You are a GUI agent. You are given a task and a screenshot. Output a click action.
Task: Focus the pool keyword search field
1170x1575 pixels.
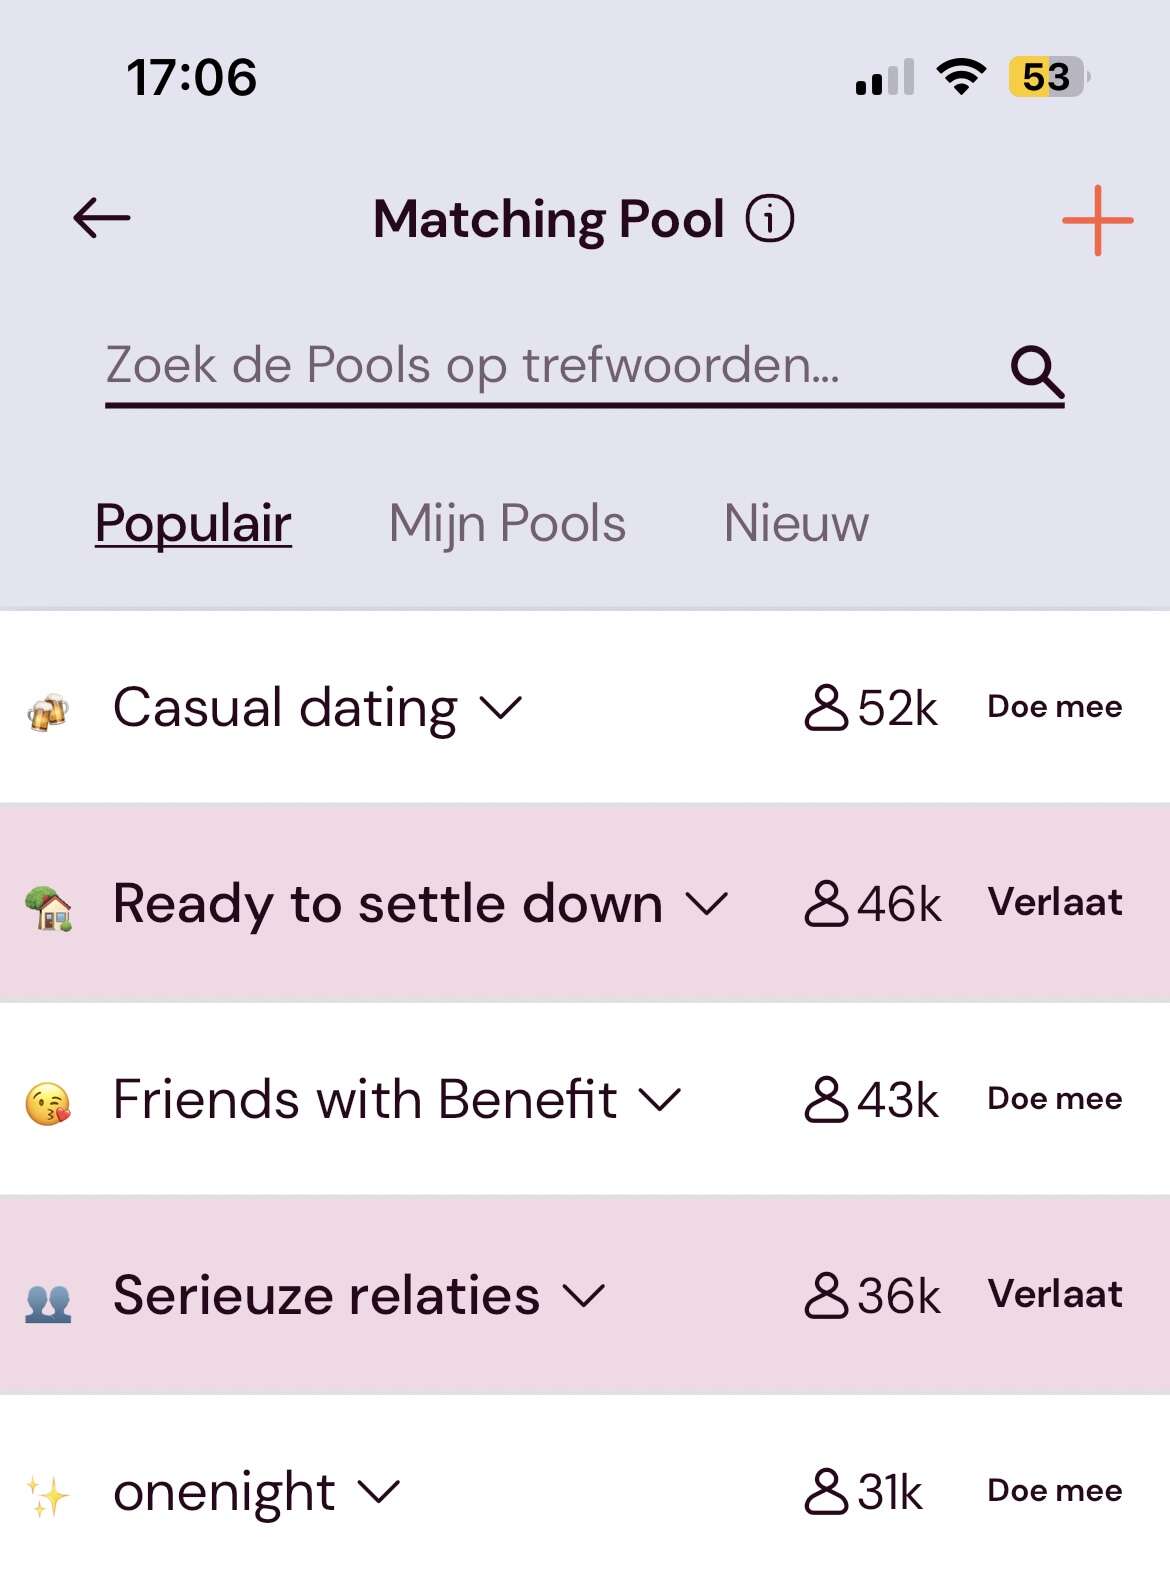coord(585,368)
